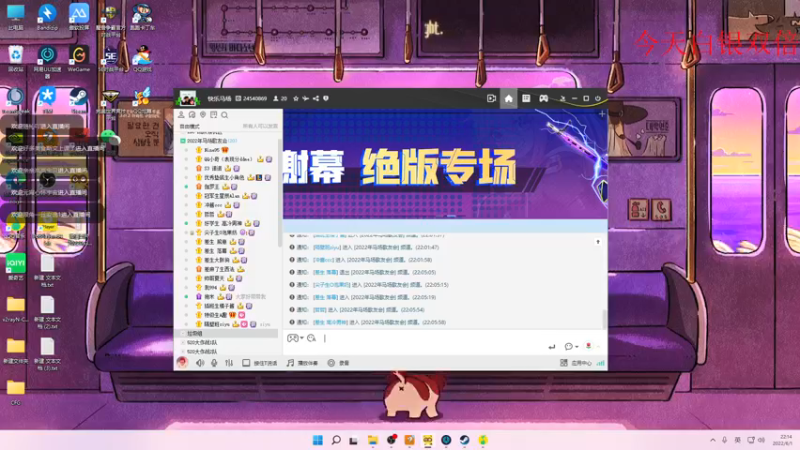Viewport: 800px width, 450px height.
Task: Open Steam from the taskbar
Action: tap(464, 440)
